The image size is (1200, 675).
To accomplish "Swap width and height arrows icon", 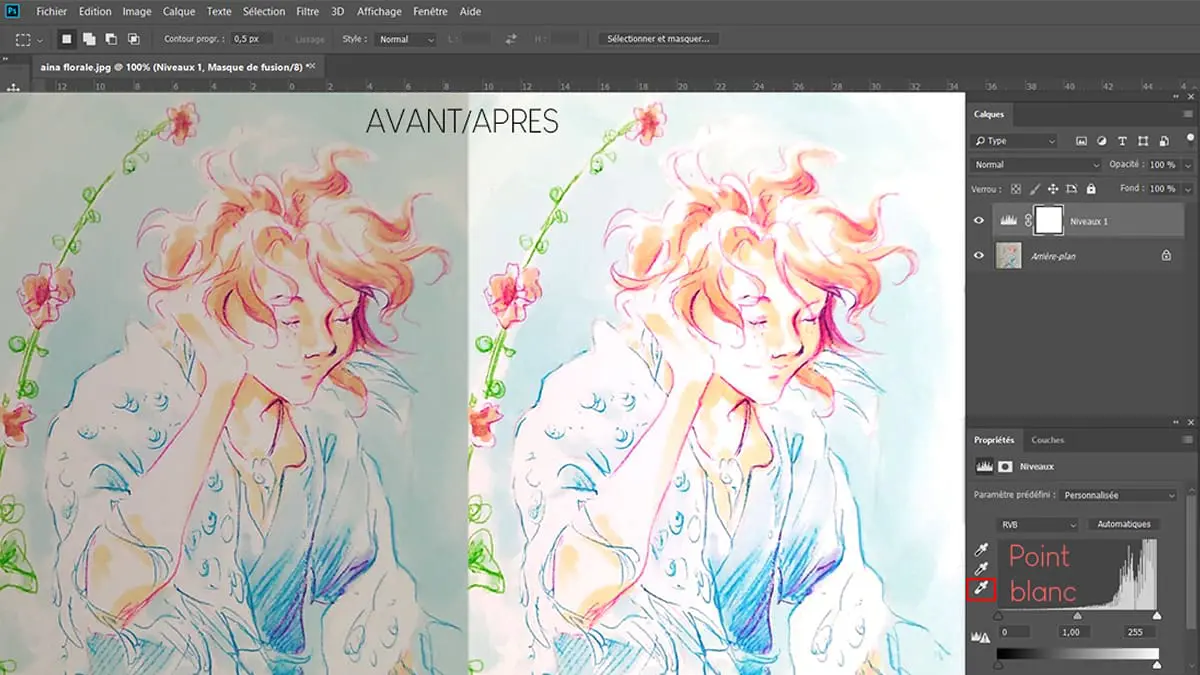I will pyautogui.click(x=511, y=39).
